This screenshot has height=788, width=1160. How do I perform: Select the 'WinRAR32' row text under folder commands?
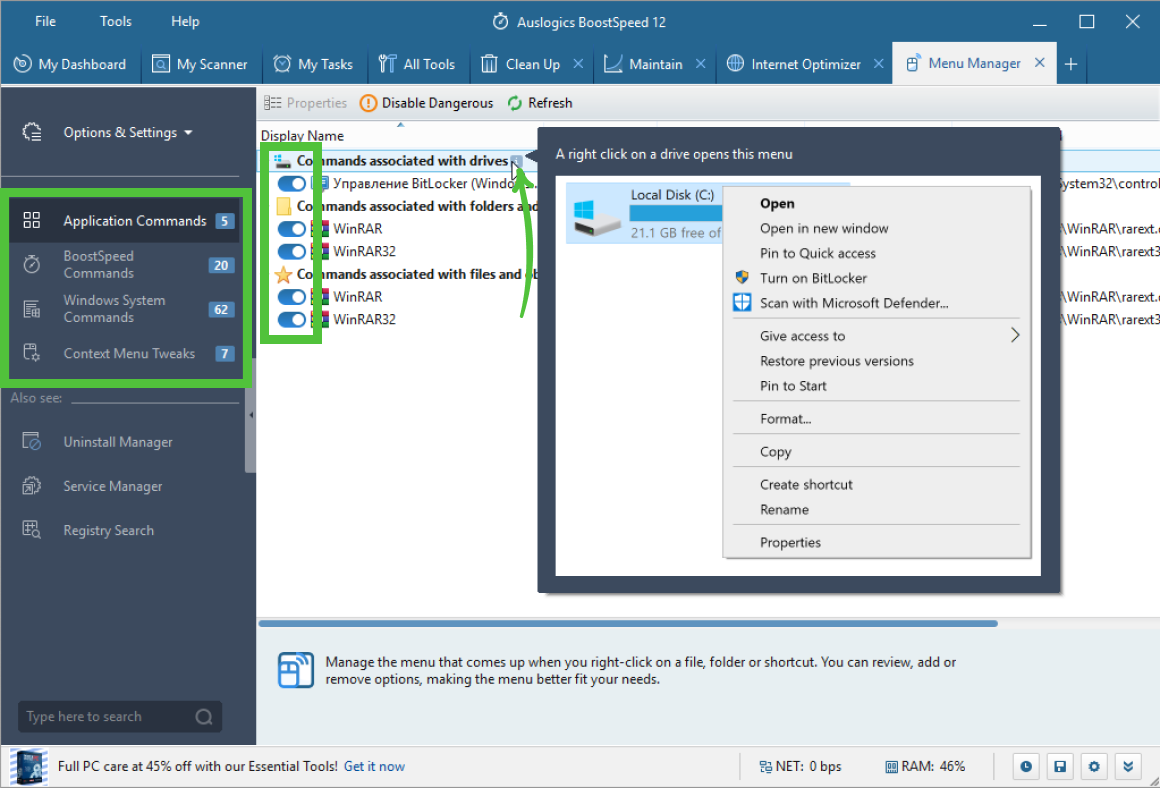[364, 252]
